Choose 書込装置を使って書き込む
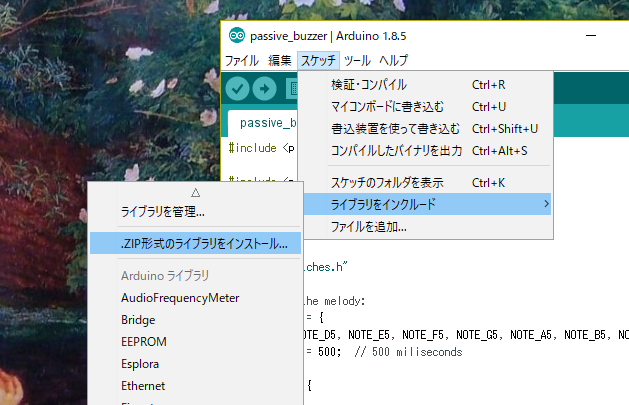This screenshot has height=405, width=629. point(427,129)
